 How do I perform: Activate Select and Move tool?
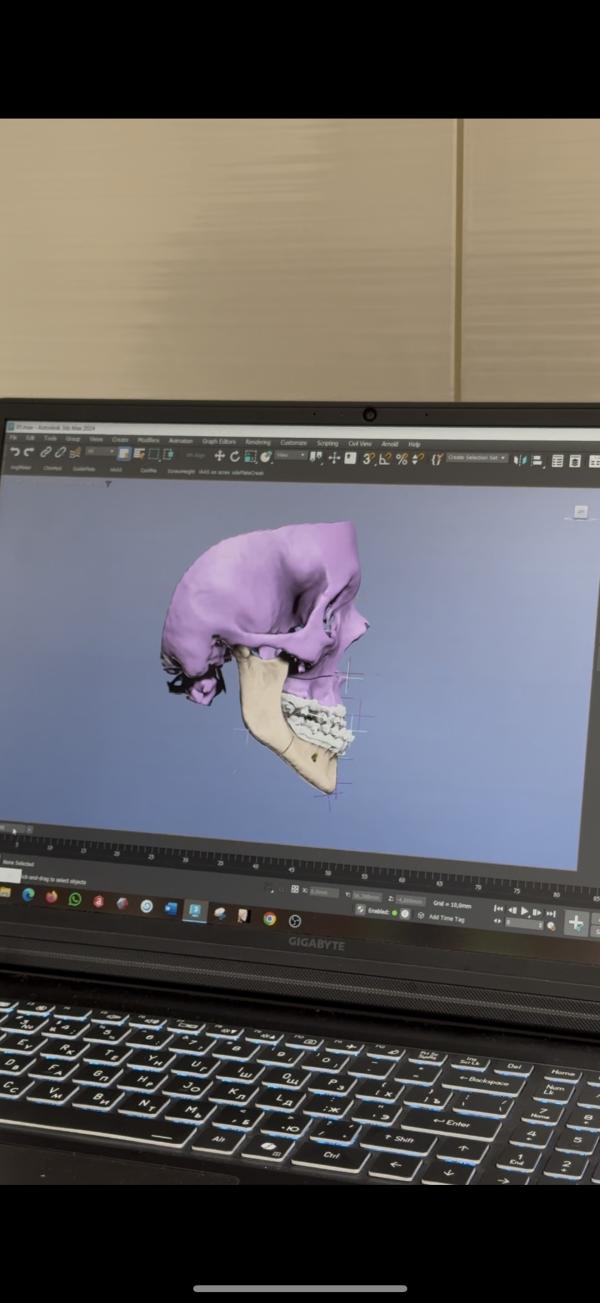[x=219, y=456]
